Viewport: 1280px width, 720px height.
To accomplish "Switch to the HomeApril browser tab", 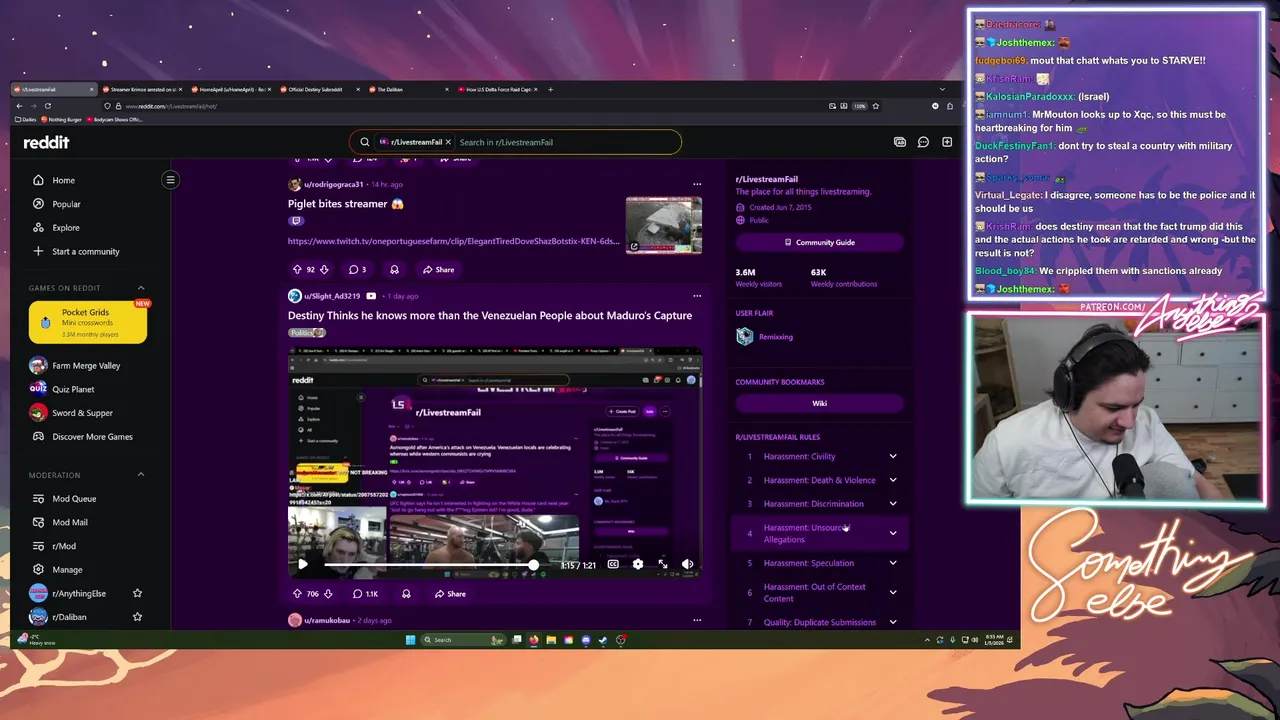I will pos(229,89).
